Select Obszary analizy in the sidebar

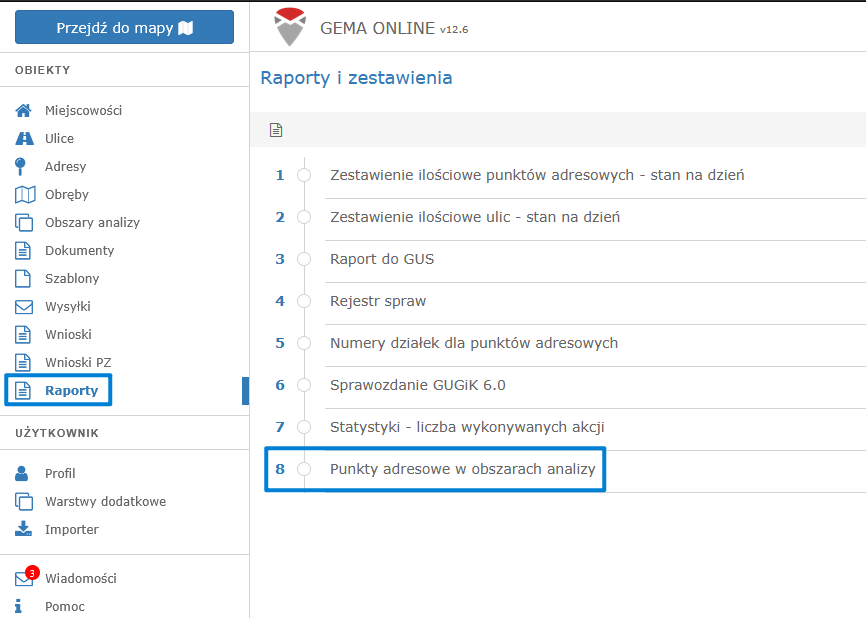pos(92,223)
